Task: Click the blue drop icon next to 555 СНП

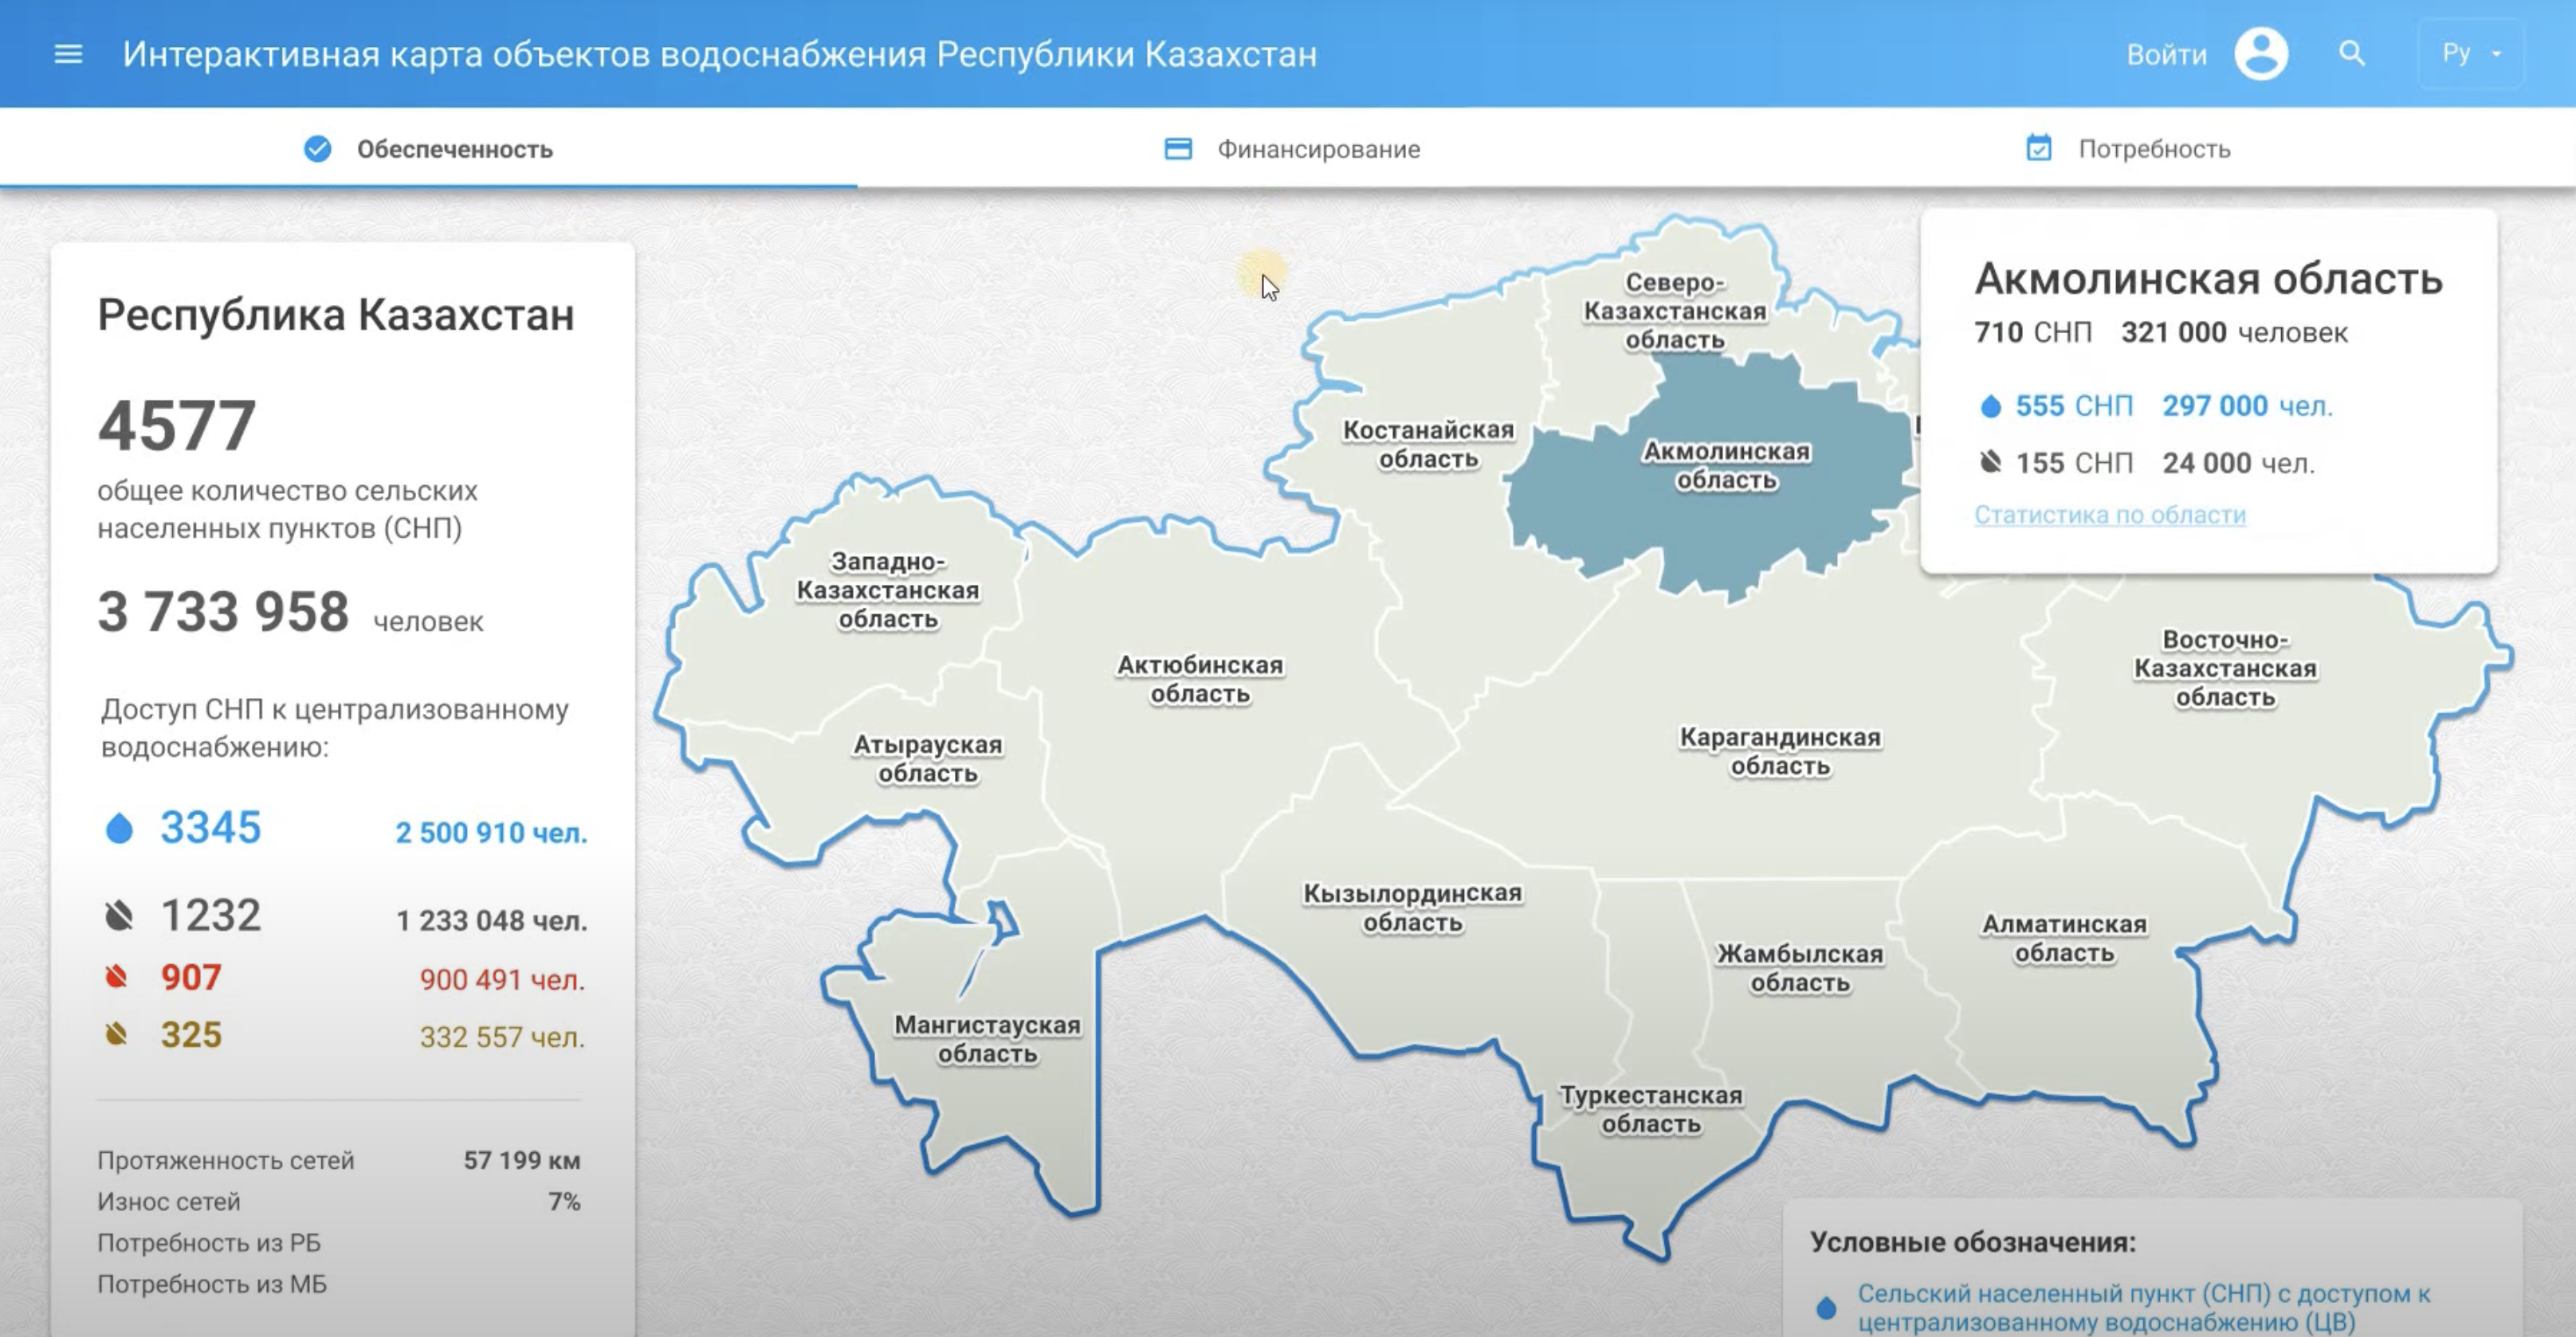Action: click(x=1990, y=406)
